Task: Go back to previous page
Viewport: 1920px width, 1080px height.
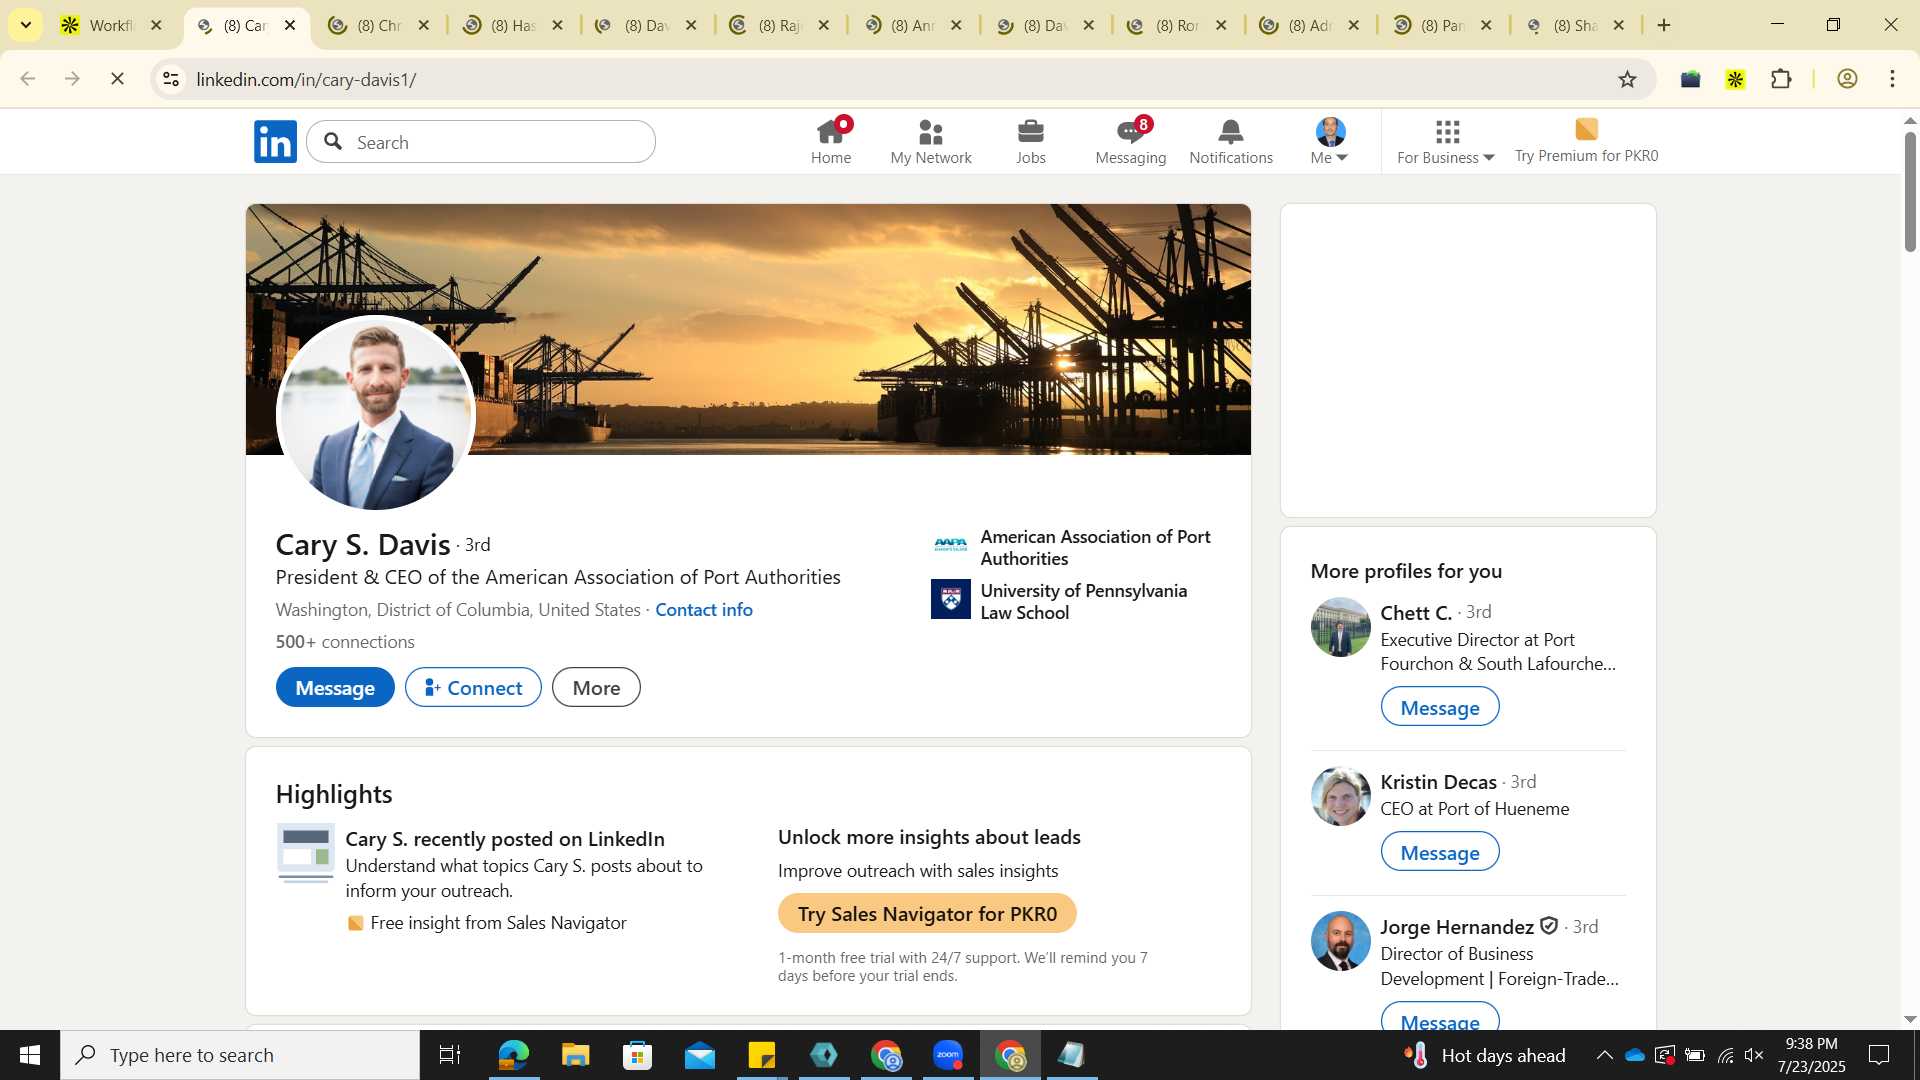Action: [x=28, y=79]
